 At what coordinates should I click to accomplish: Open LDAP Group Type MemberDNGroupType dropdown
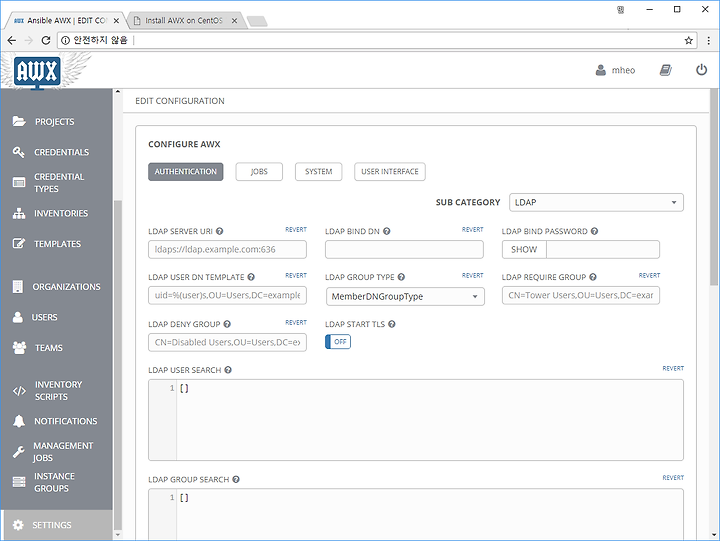405,296
